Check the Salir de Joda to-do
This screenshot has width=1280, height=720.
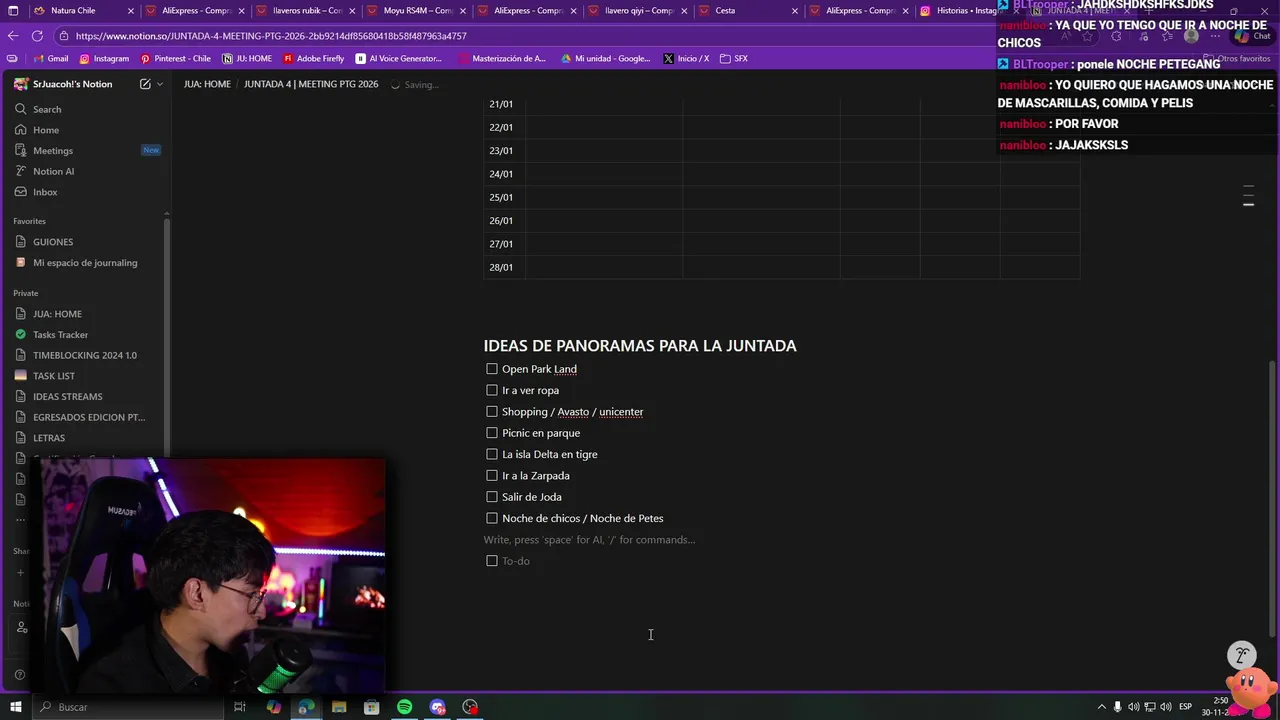(x=492, y=497)
